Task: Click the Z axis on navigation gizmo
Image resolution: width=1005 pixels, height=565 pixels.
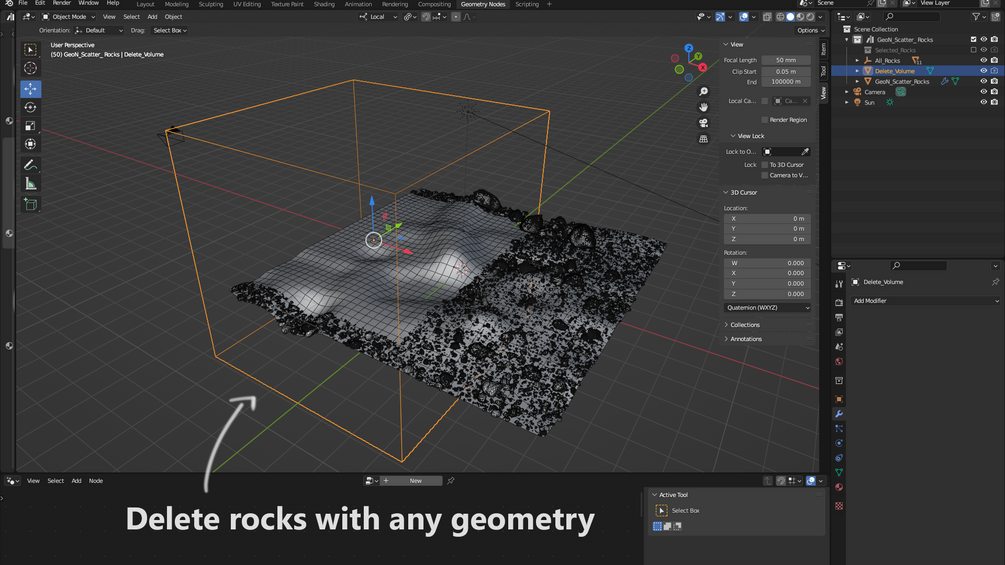Action: coord(688,48)
